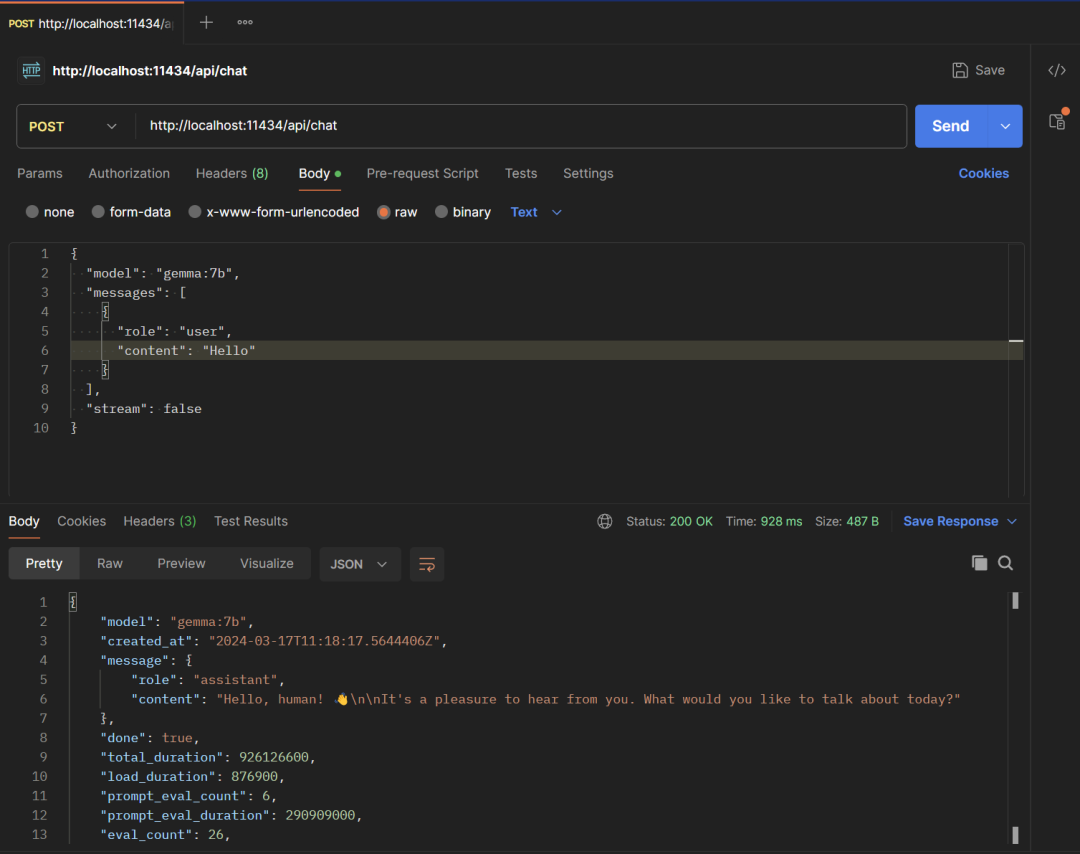Click the copy response icon
This screenshot has width=1080, height=854.
click(x=979, y=563)
